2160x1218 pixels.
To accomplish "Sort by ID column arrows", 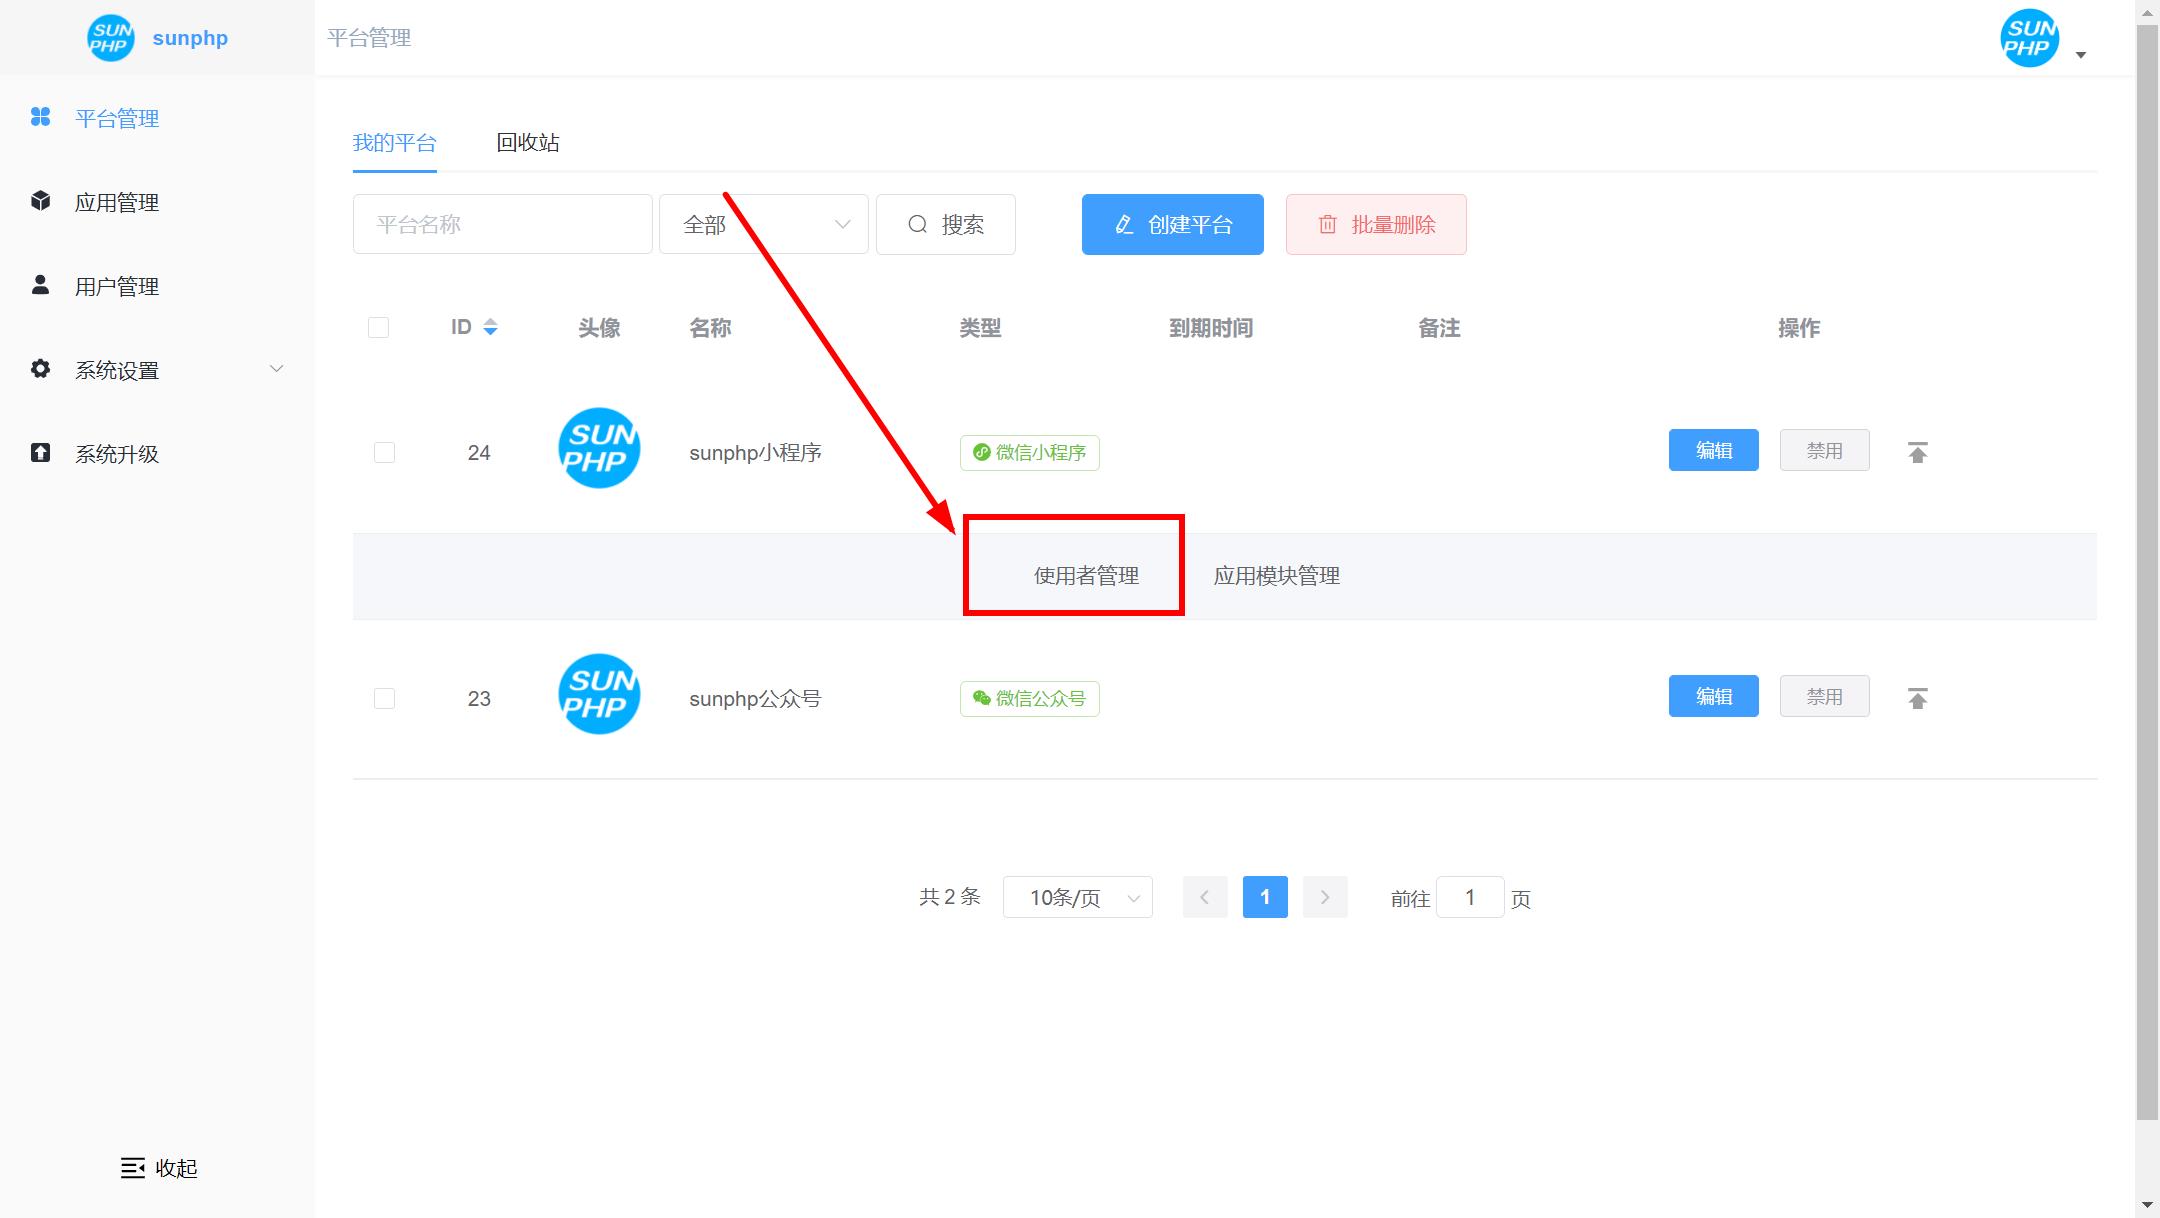I will pos(490,327).
